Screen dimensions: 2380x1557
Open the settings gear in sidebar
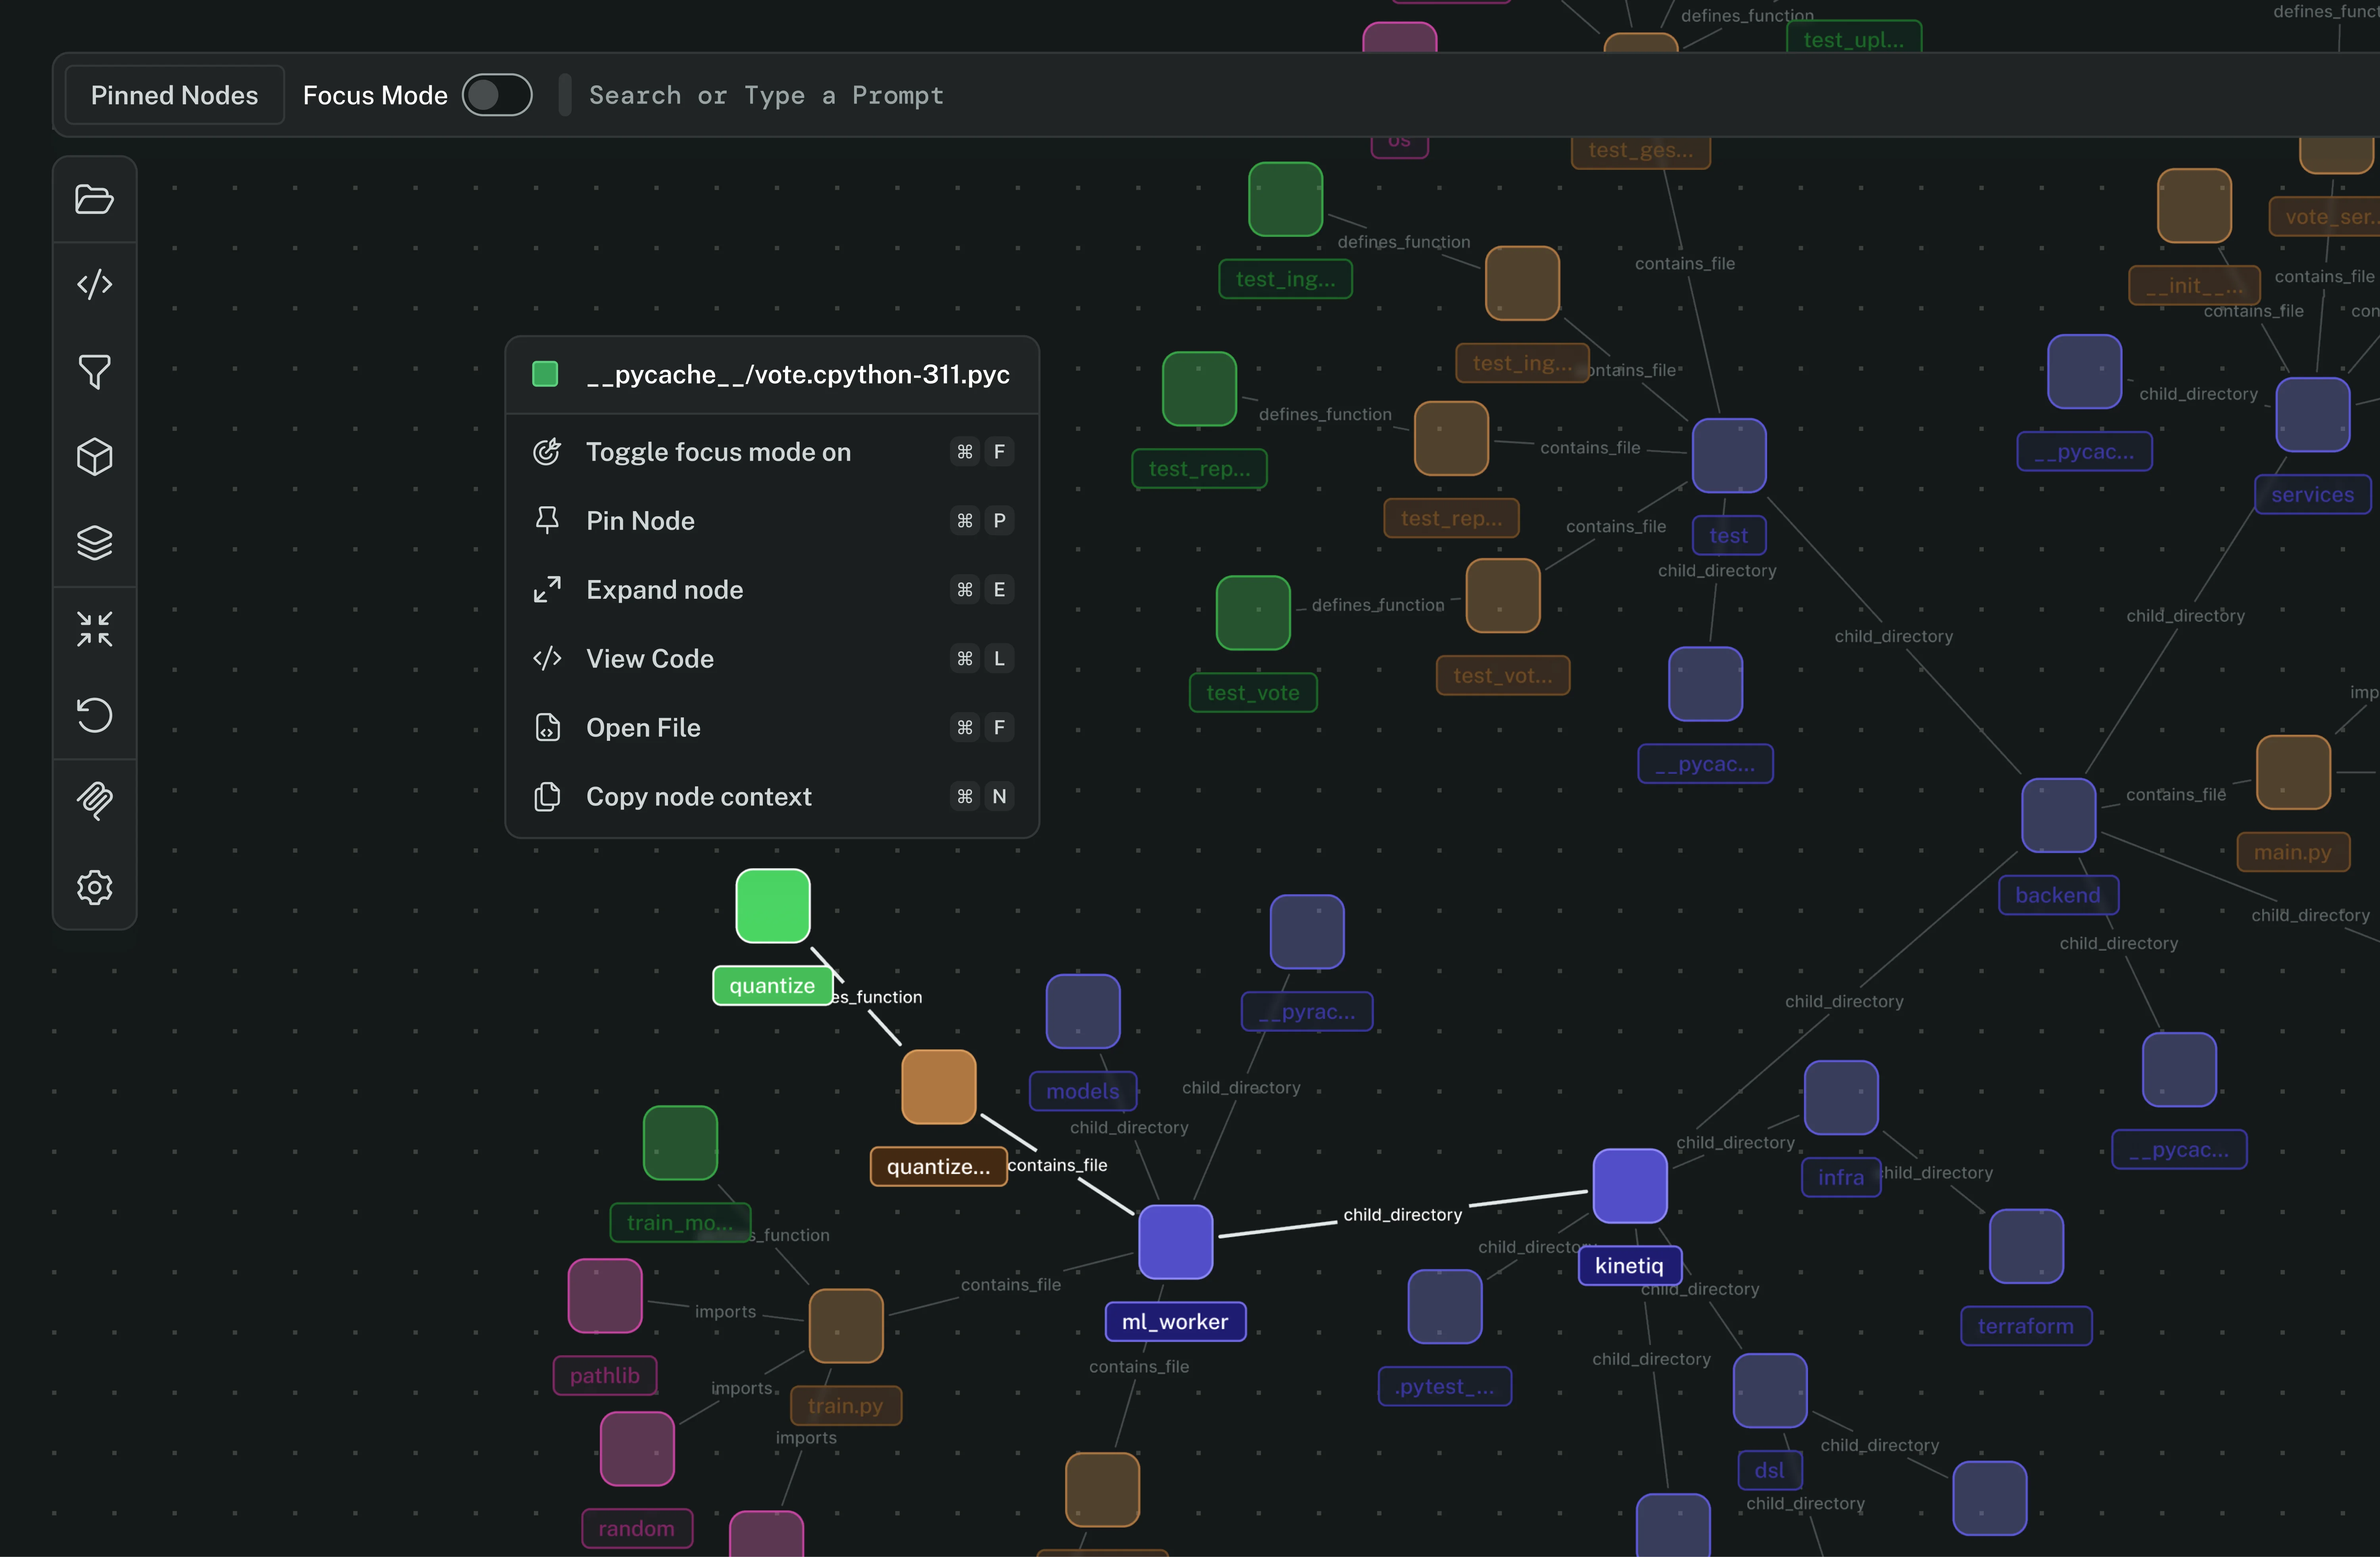click(x=94, y=887)
